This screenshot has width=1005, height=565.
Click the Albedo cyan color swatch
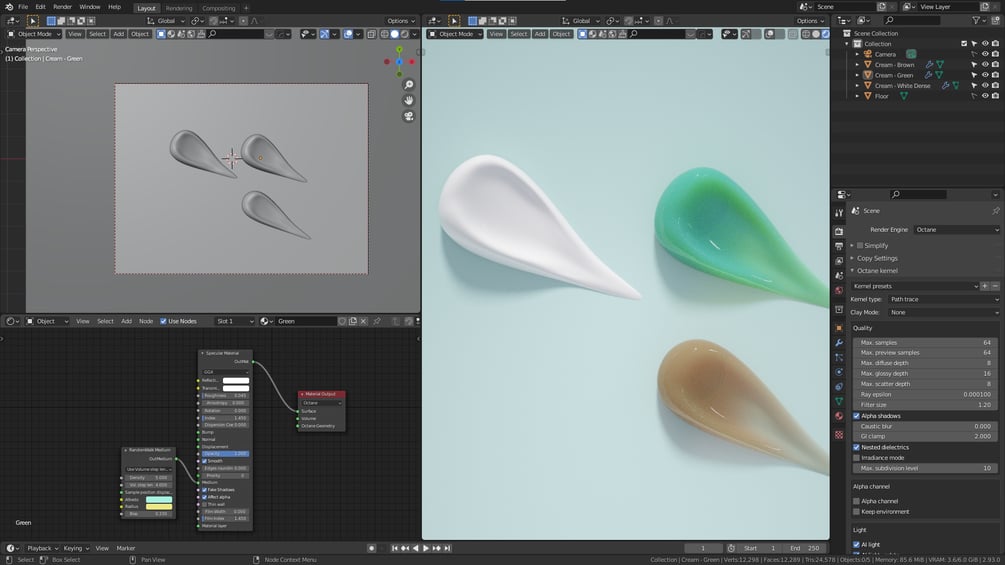tap(159, 500)
